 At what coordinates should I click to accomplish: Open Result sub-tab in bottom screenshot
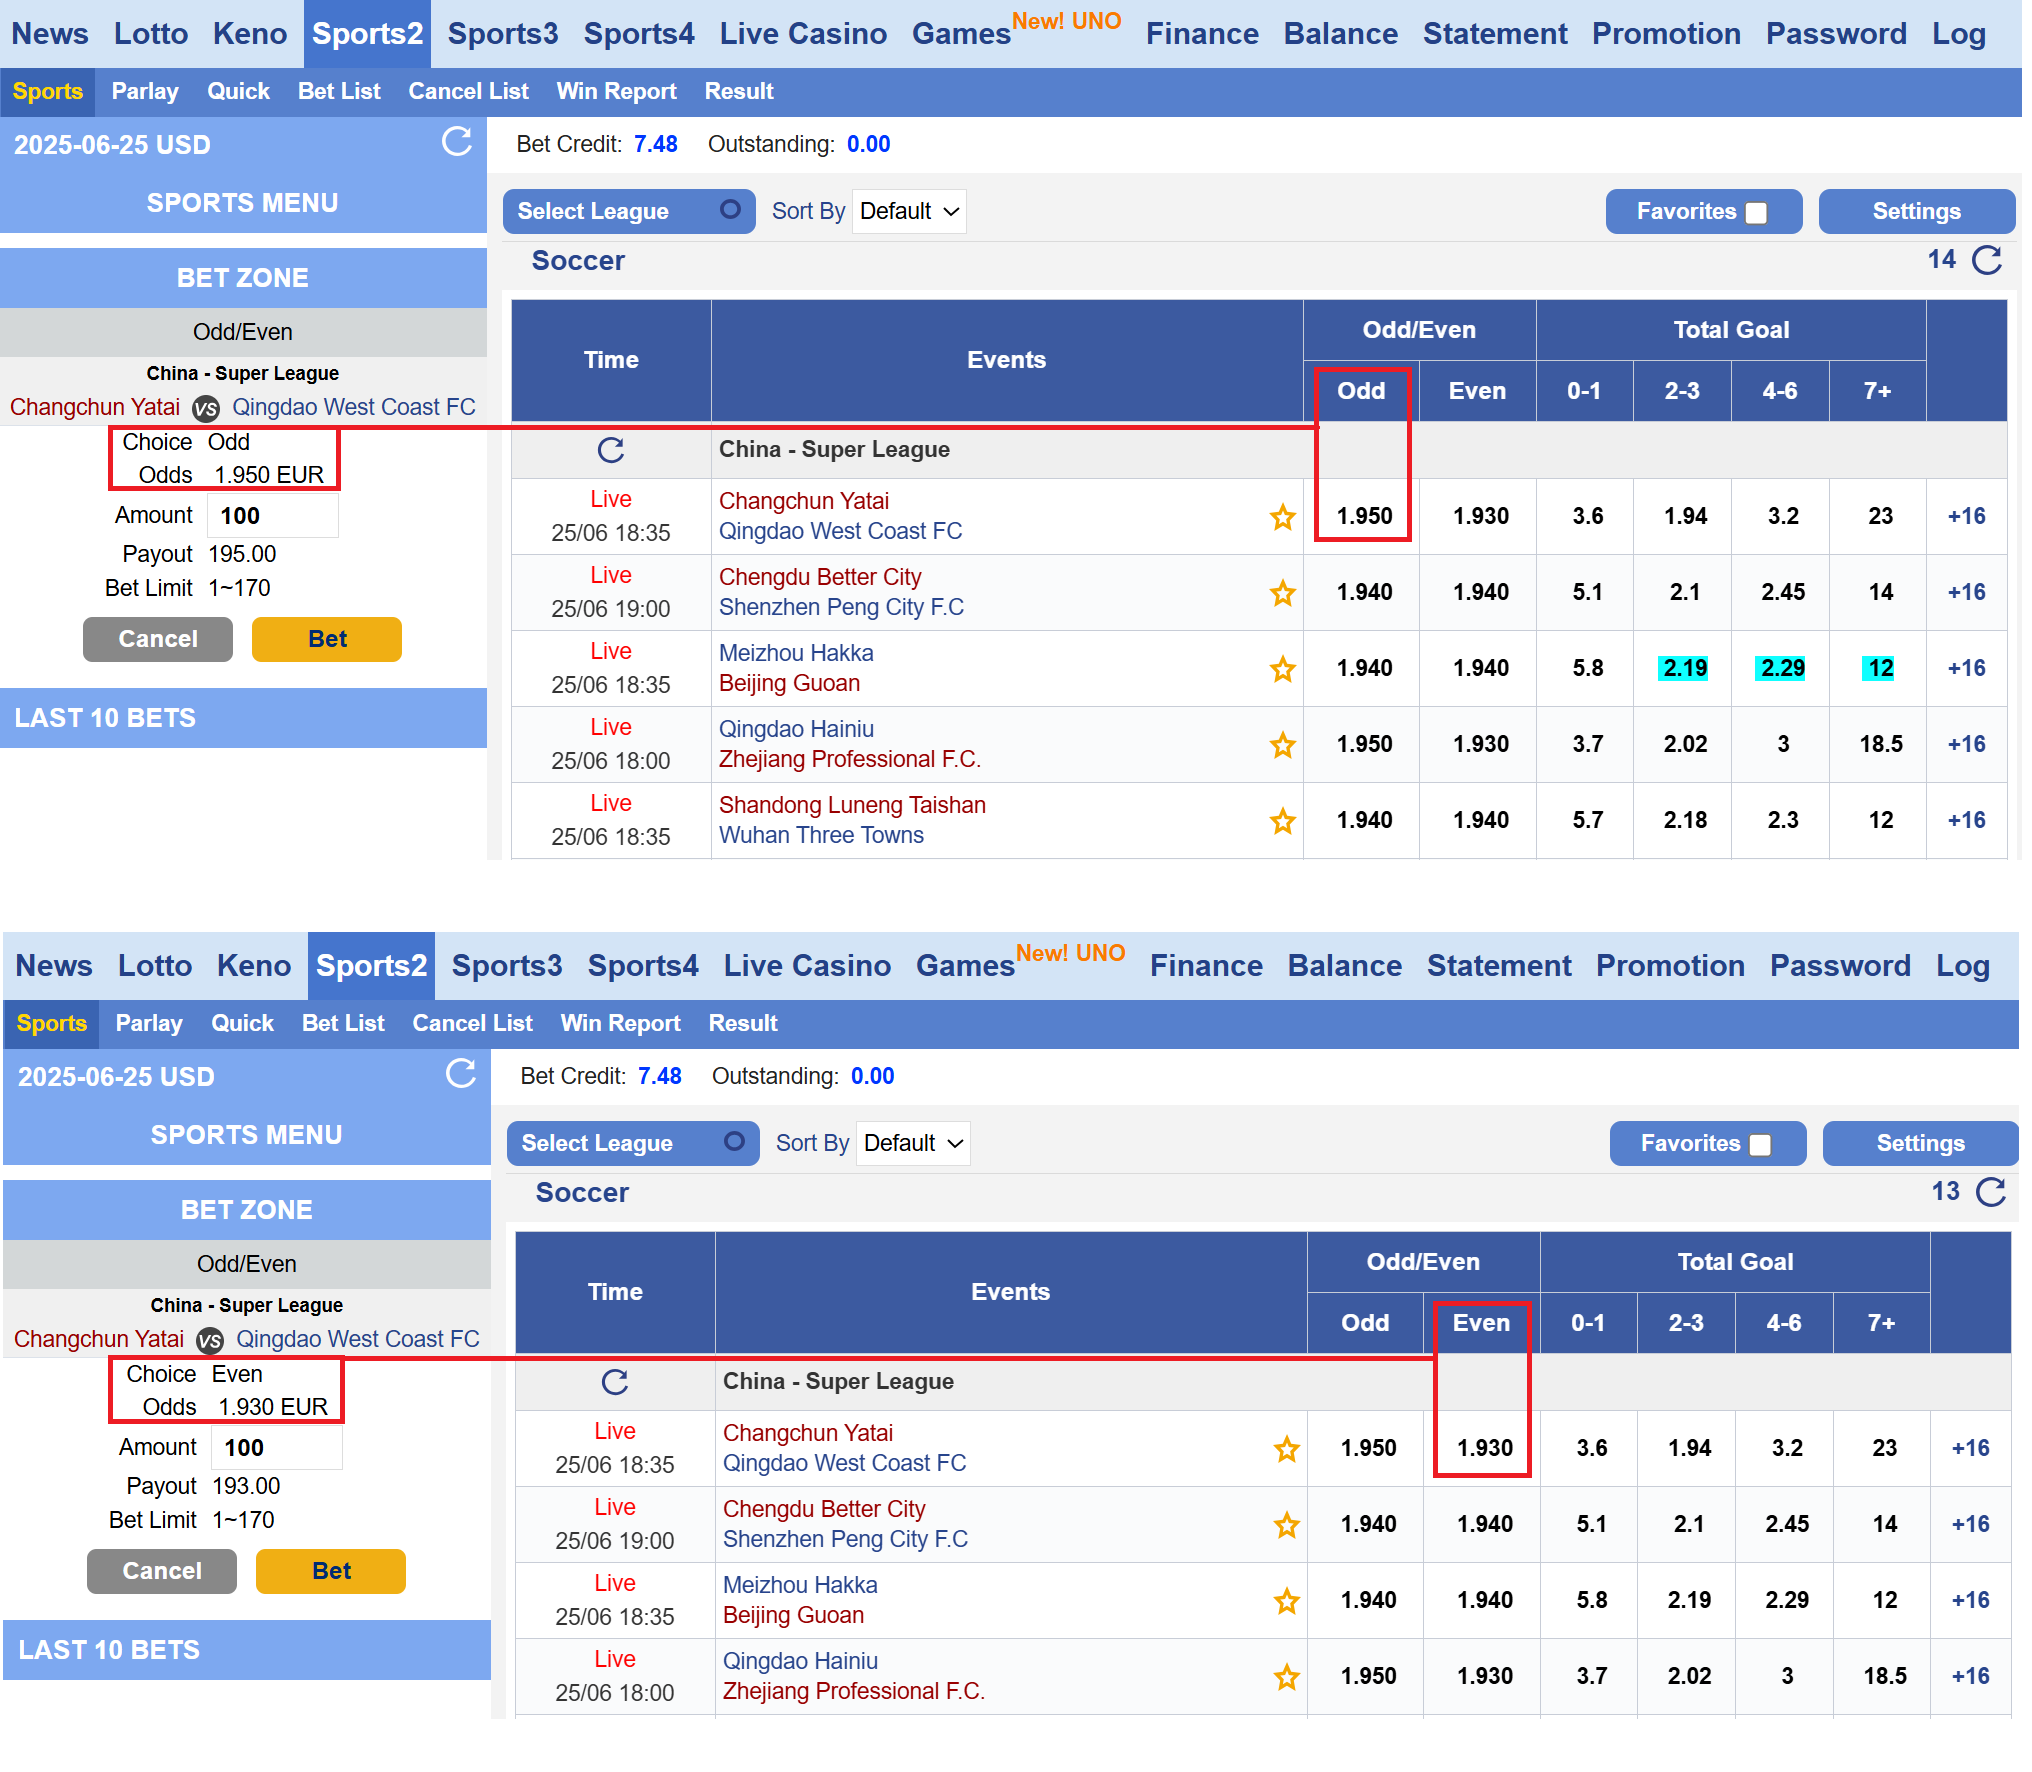(x=742, y=1023)
